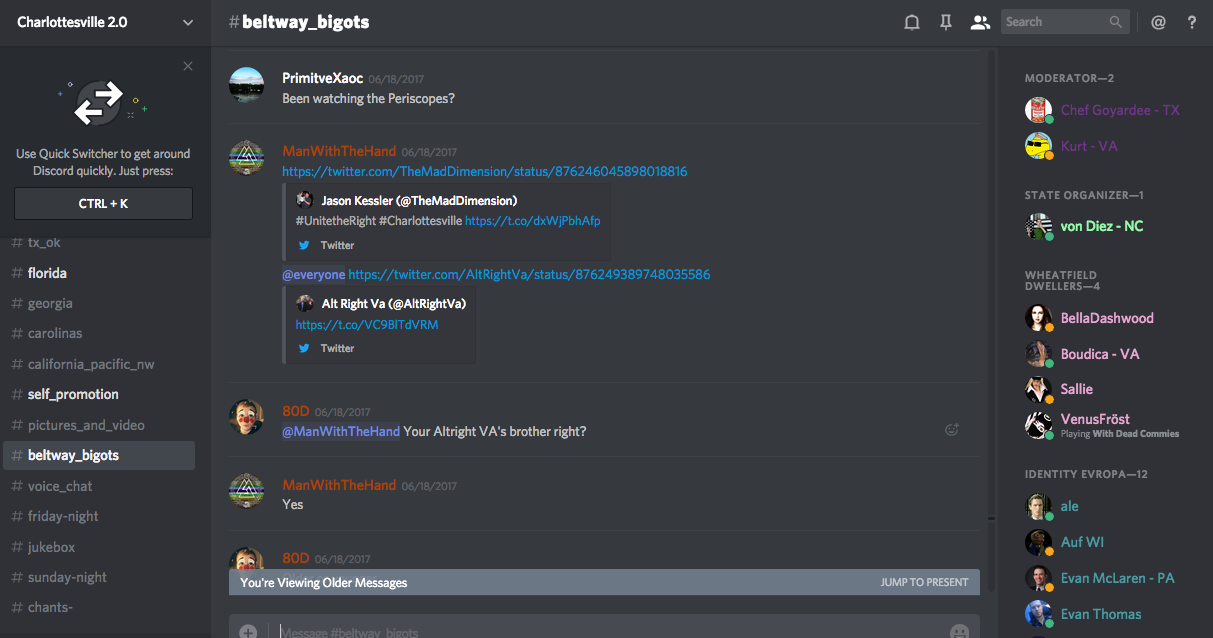Viewport: 1213px width, 638px height.
Task: Click the upload plus button in message box
Action: coord(248,631)
